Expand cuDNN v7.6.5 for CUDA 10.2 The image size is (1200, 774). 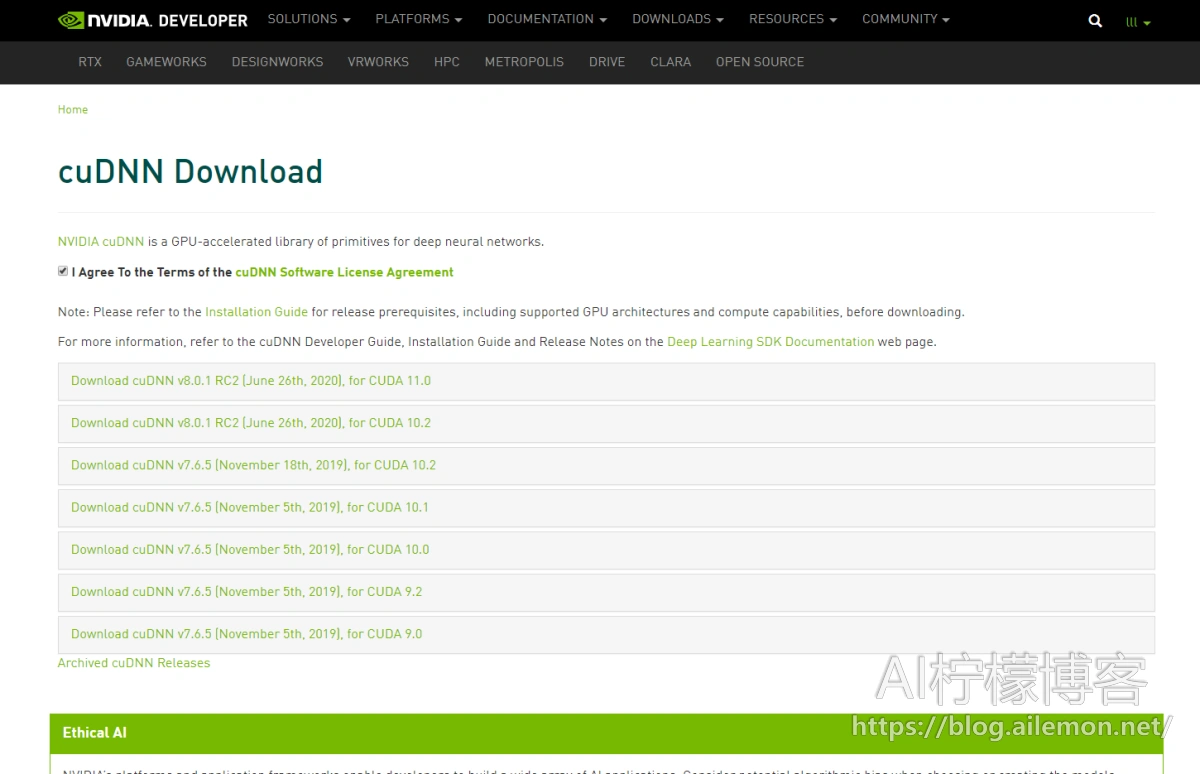[606, 466]
